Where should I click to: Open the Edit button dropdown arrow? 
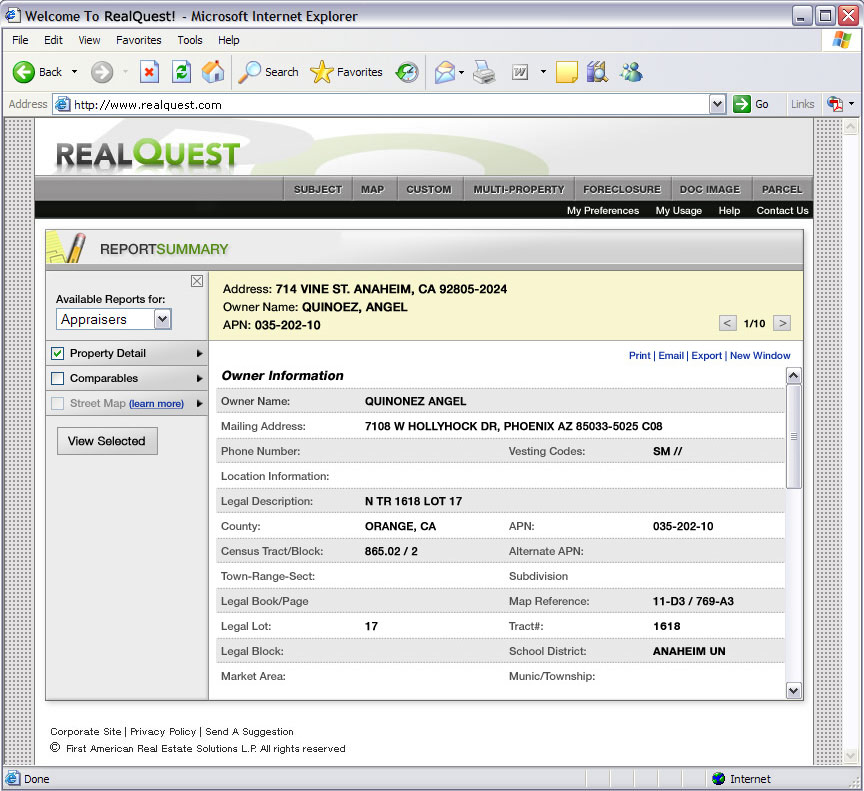[543, 72]
